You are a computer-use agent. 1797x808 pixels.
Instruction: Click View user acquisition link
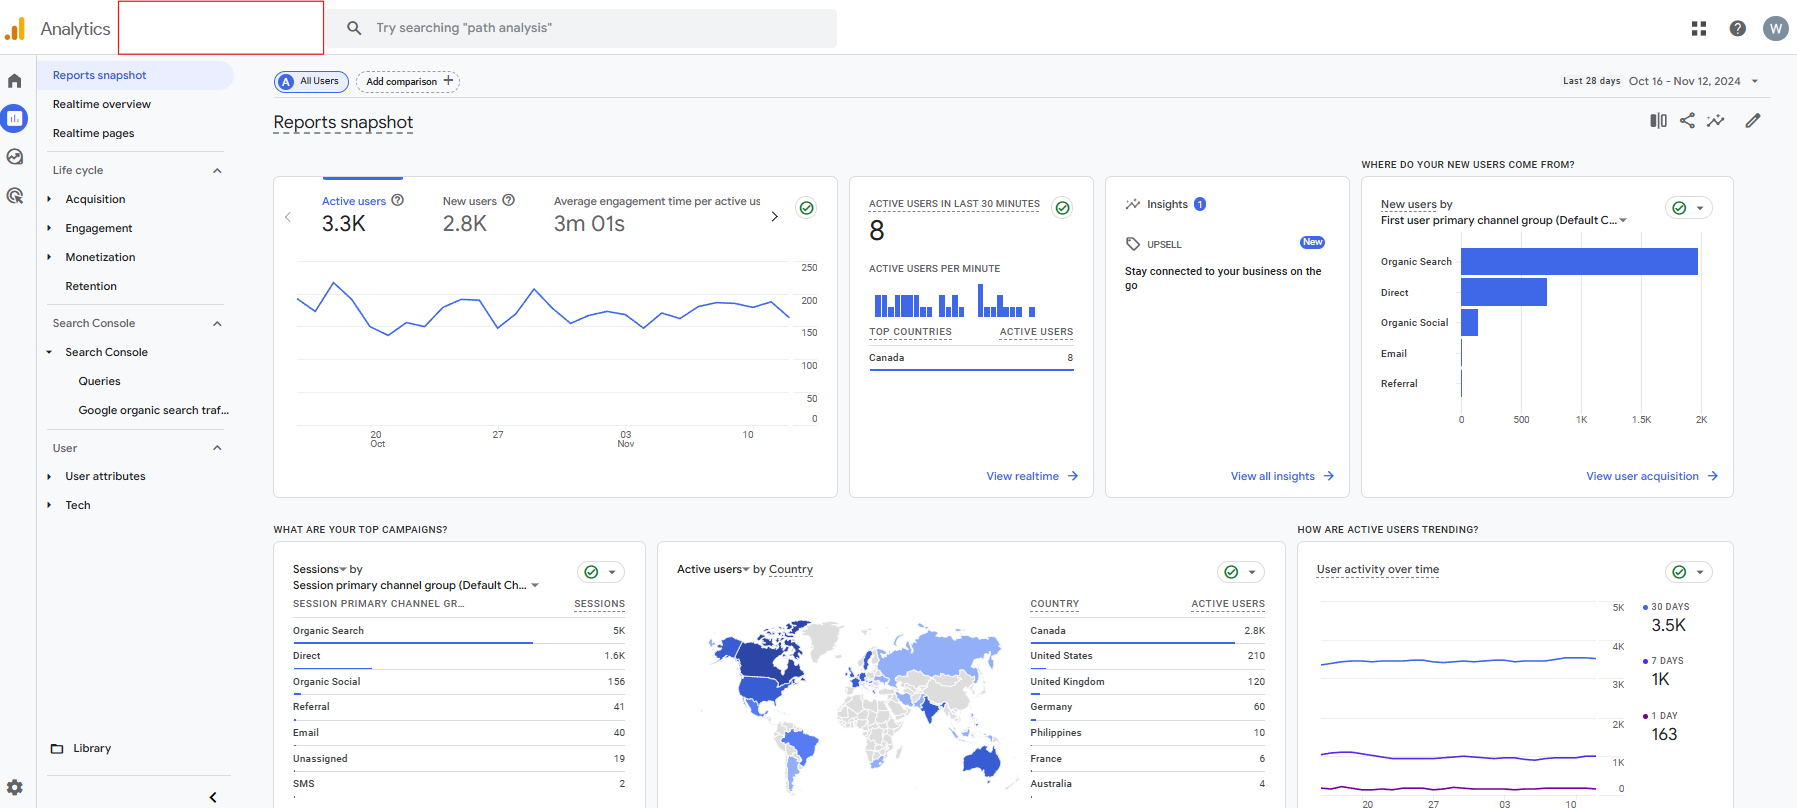coord(1652,476)
